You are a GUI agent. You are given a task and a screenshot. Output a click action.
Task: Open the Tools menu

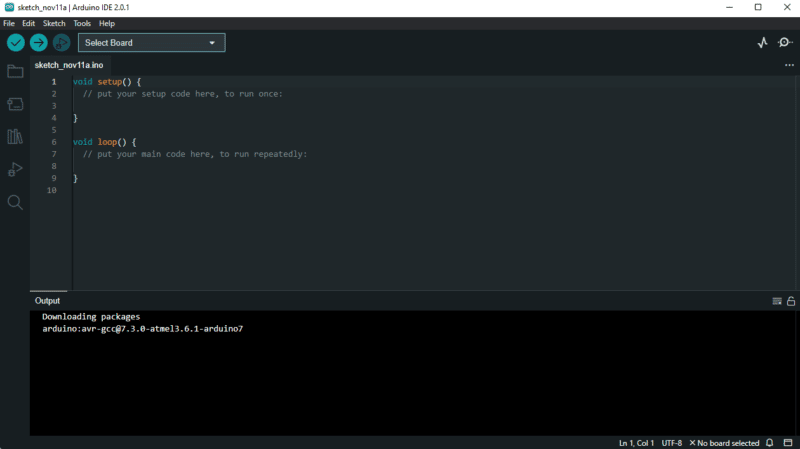(82, 23)
